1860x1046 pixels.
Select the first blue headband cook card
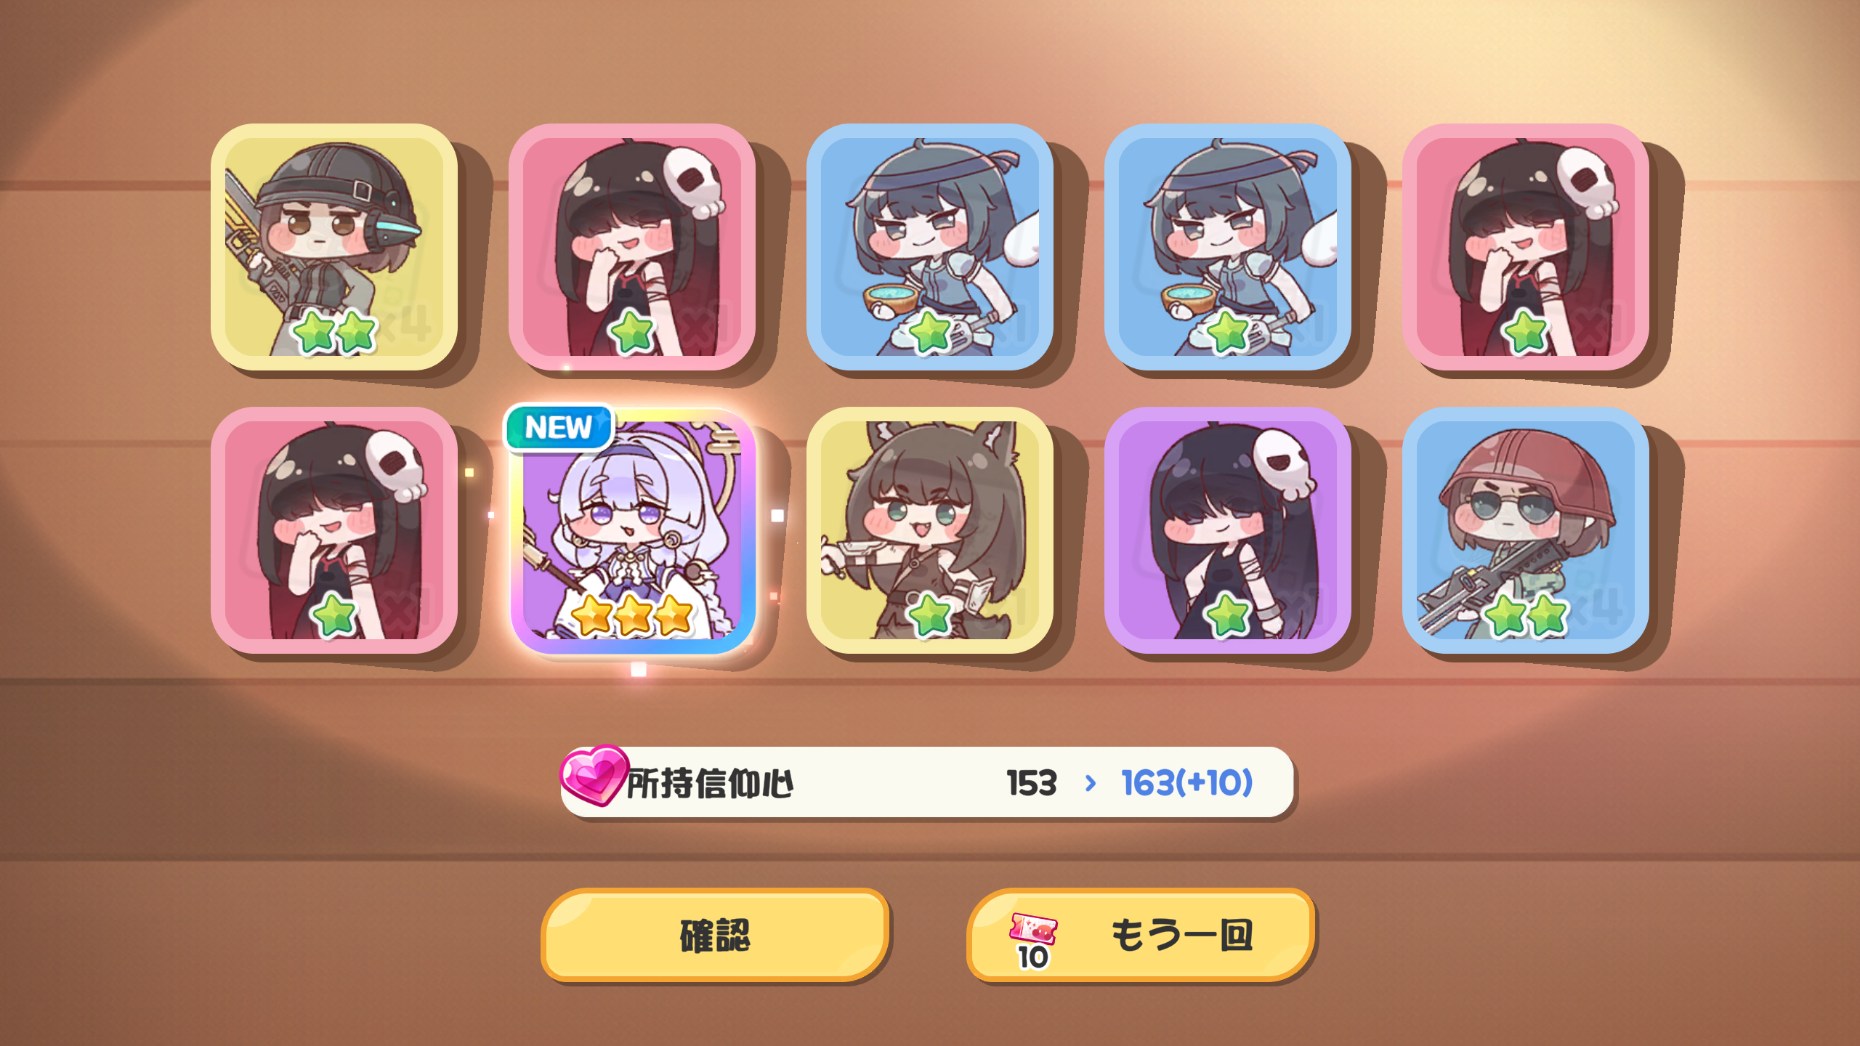pyautogui.click(x=929, y=247)
